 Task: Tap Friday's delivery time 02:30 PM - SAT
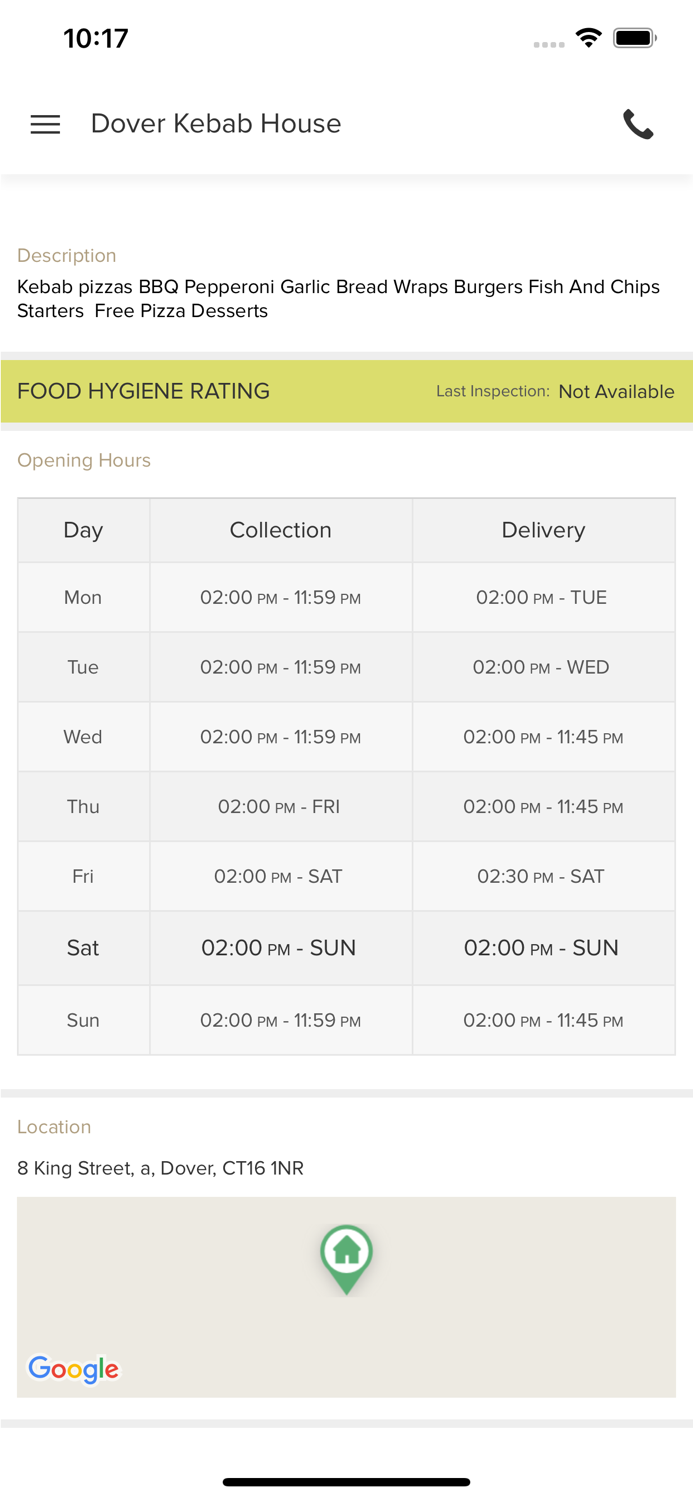point(541,877)
